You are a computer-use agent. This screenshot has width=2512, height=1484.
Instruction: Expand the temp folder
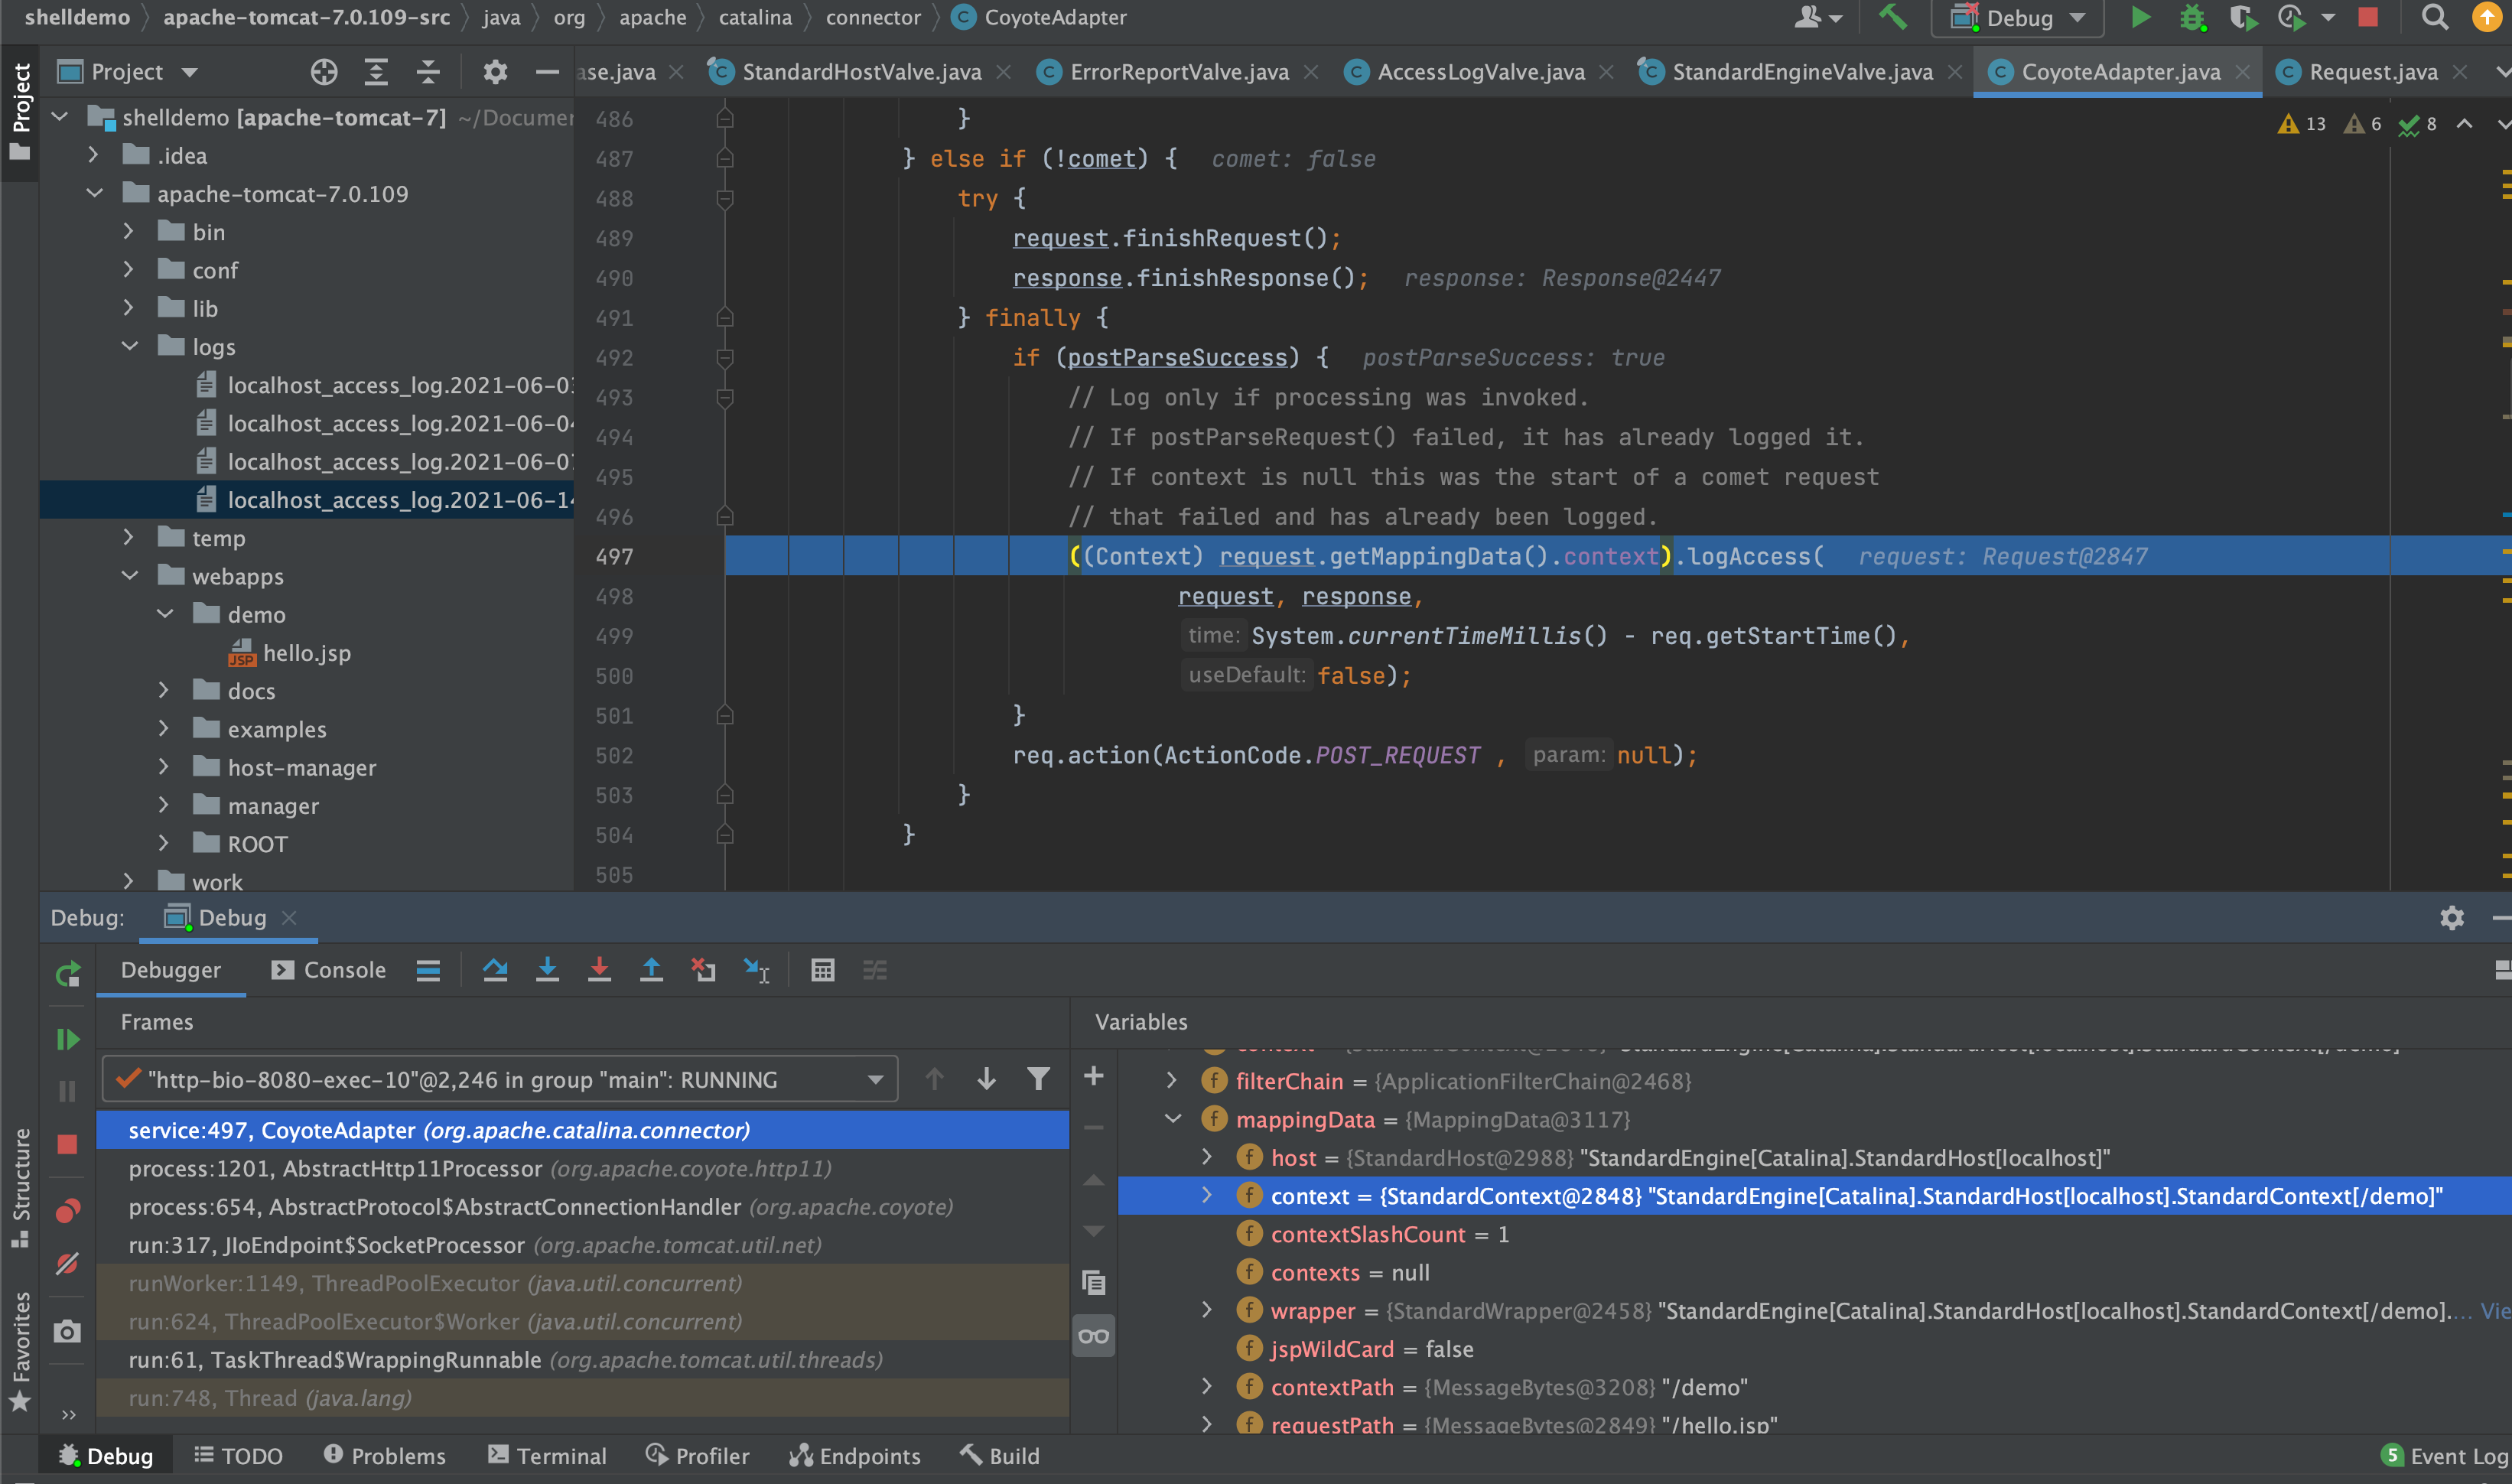(128, 538)
